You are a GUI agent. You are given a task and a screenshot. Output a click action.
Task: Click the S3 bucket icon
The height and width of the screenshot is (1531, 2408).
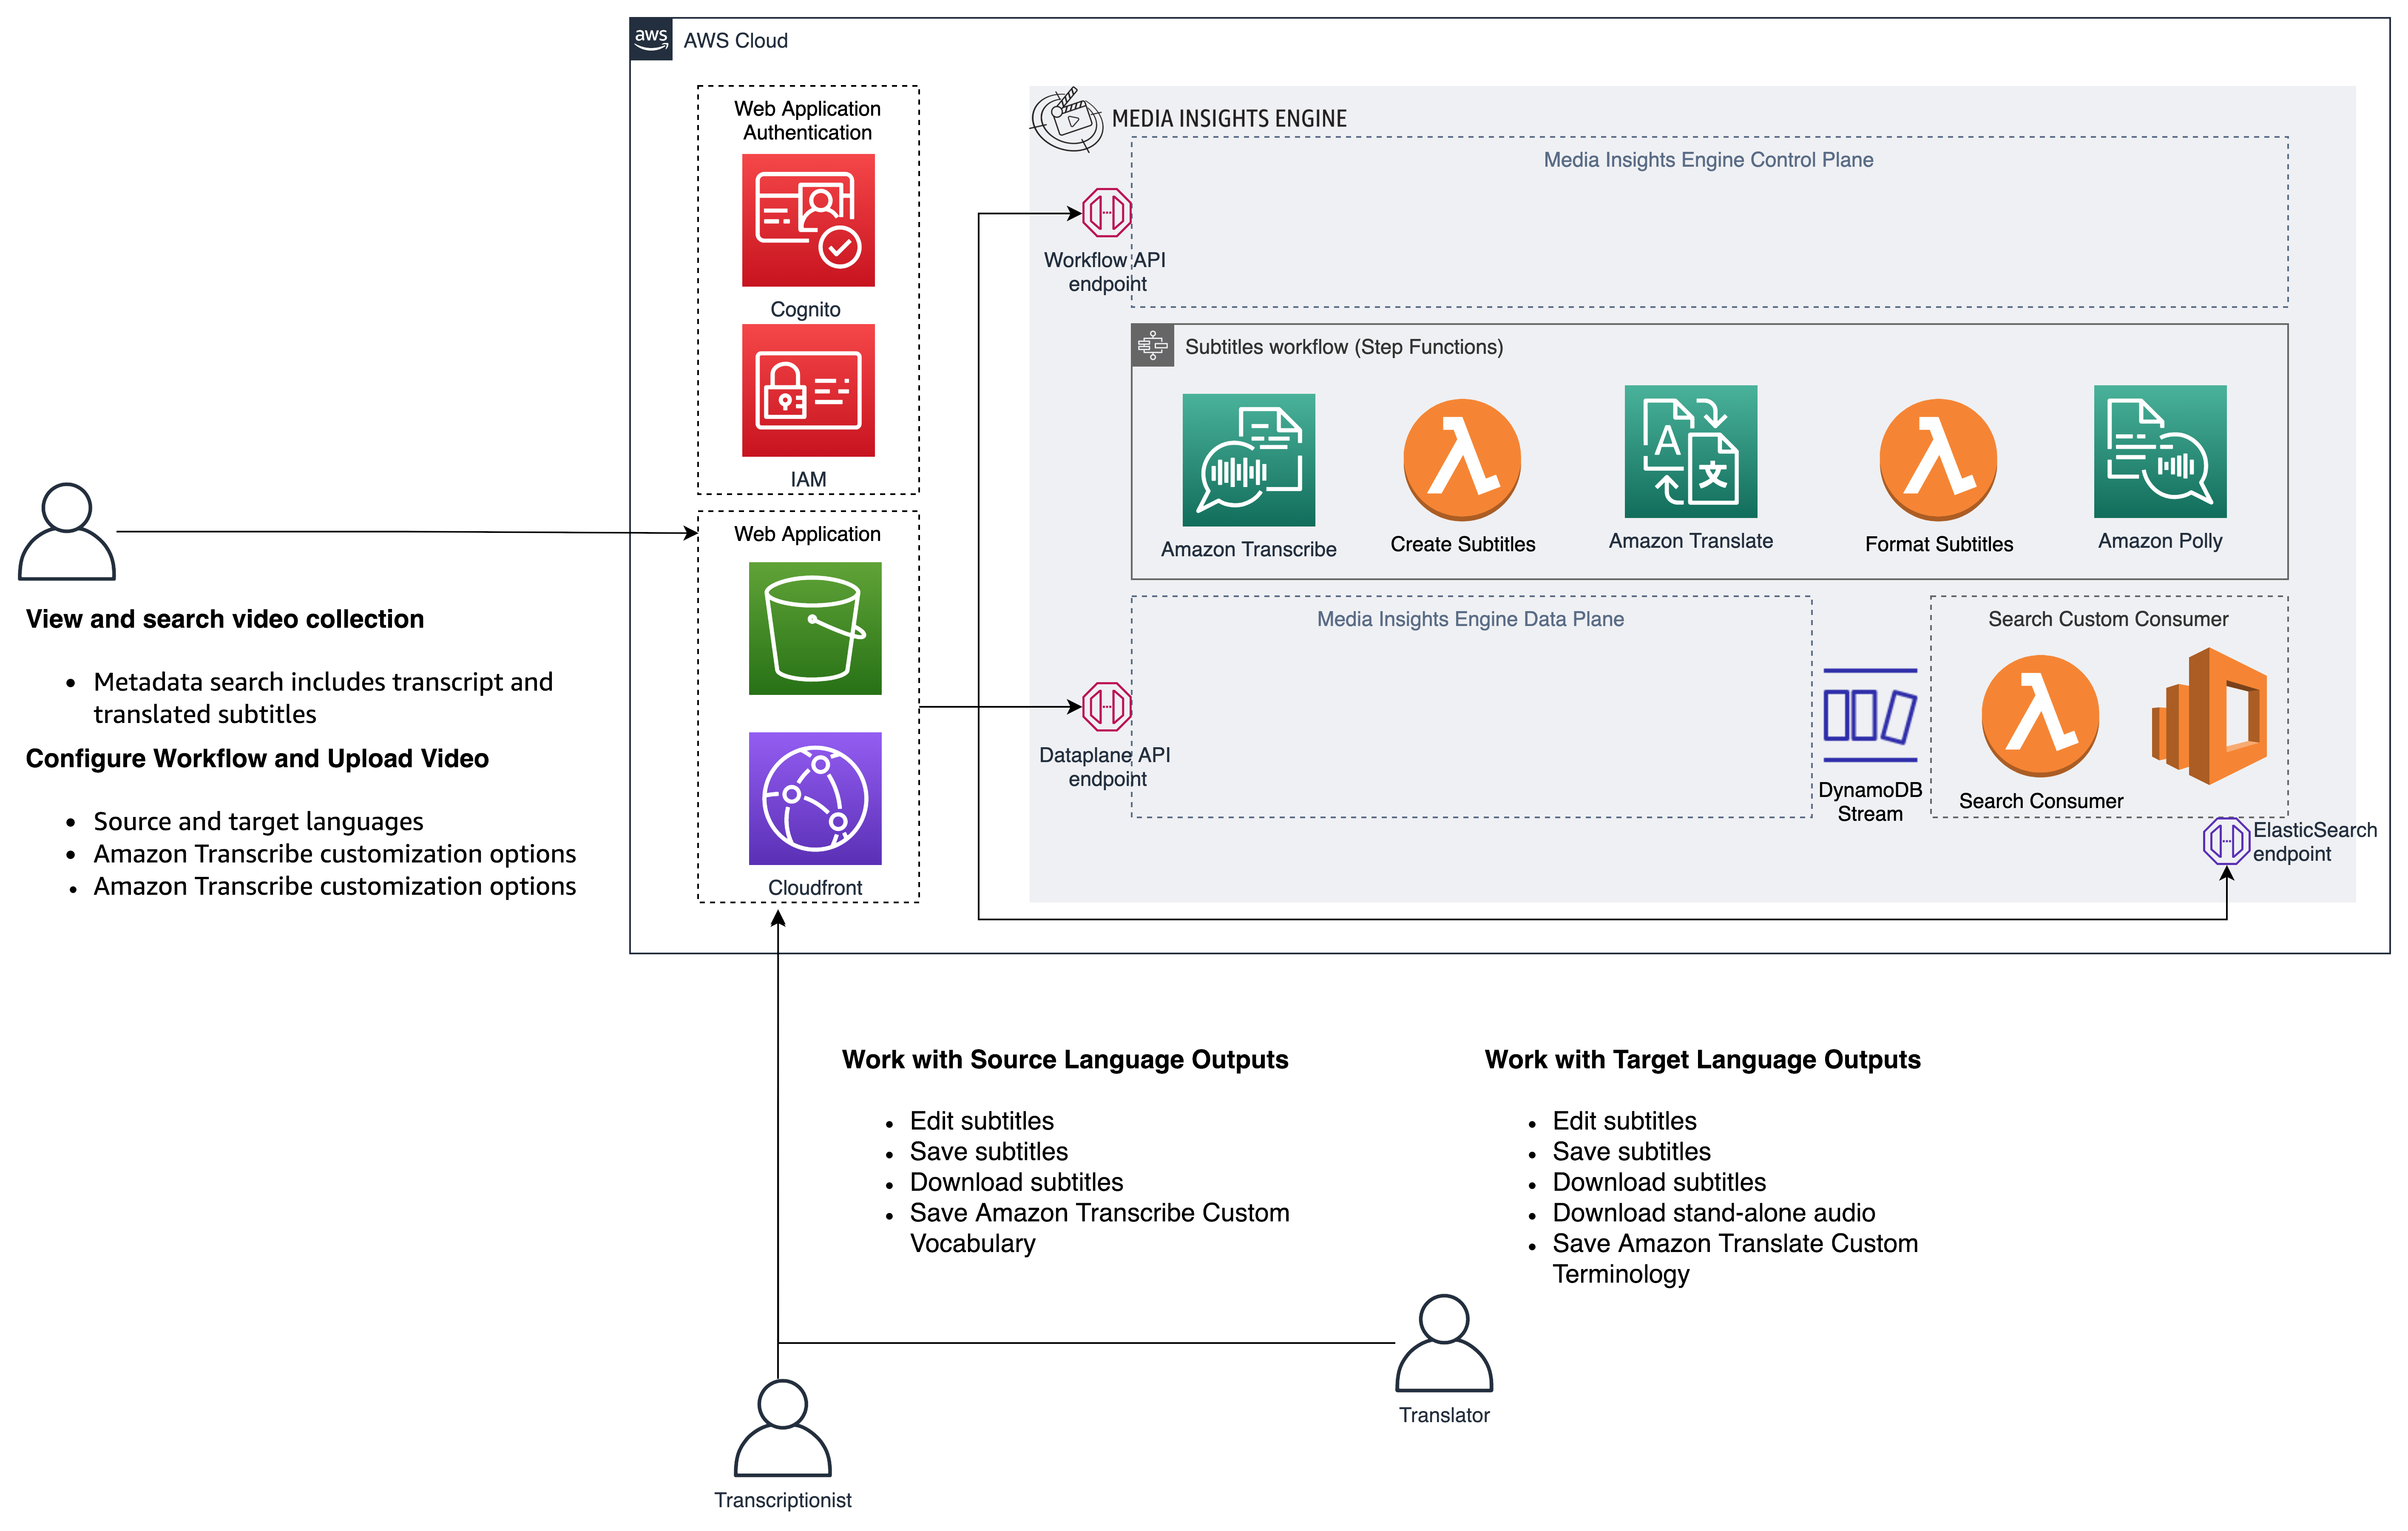pyautogui.click(x=815, y=628)
